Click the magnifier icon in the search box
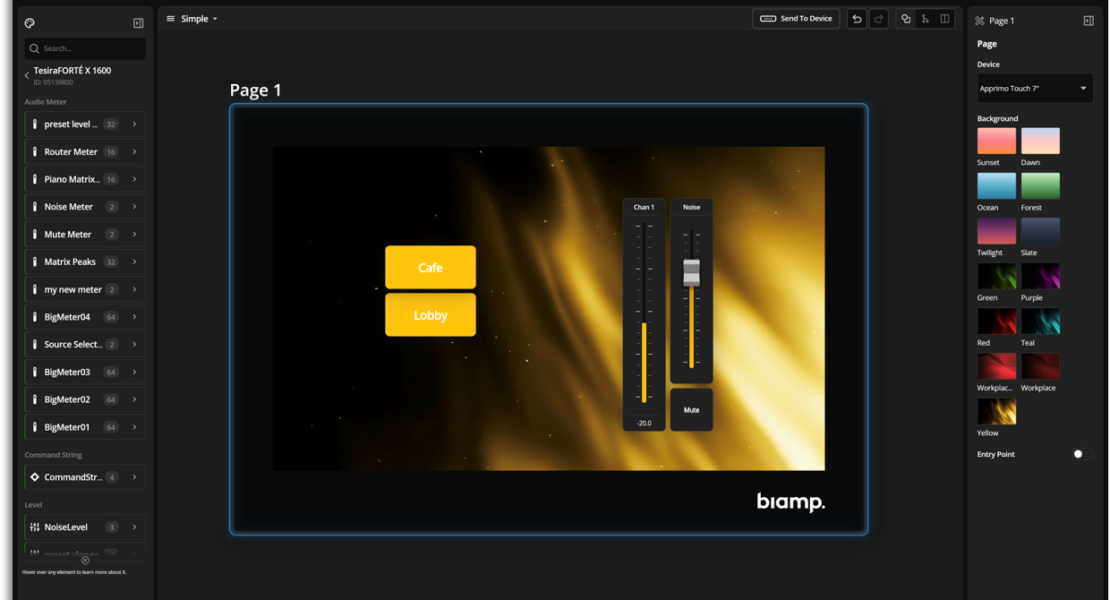 coord(34,49)
